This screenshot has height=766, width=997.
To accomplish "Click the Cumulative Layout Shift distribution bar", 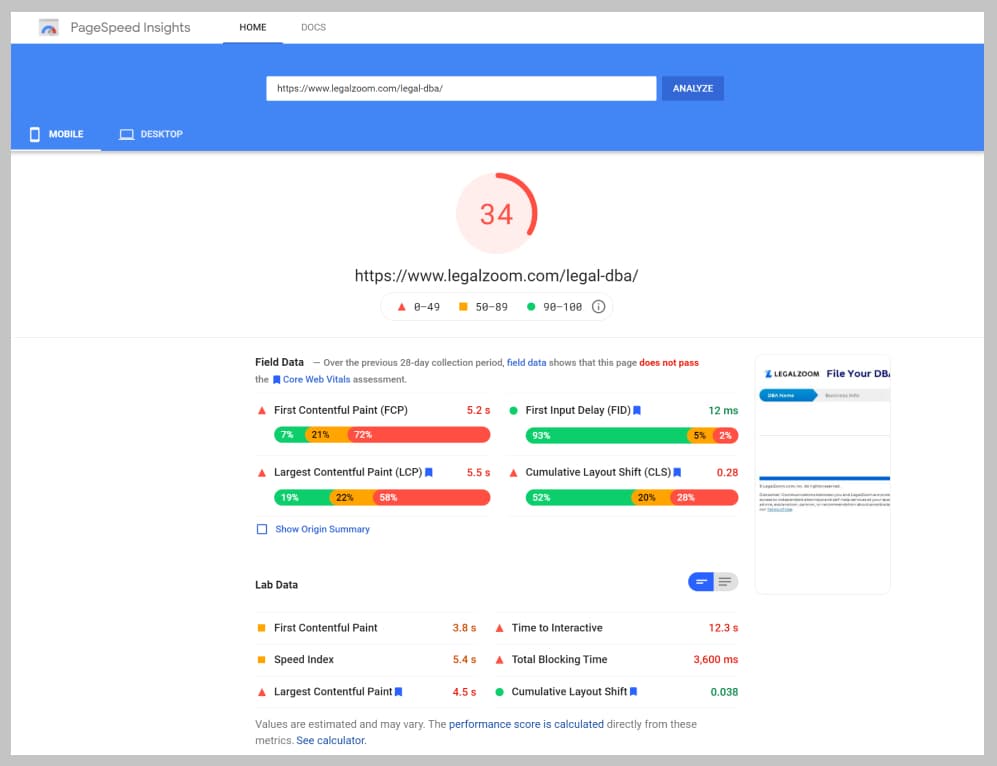I will coord(632,497).
